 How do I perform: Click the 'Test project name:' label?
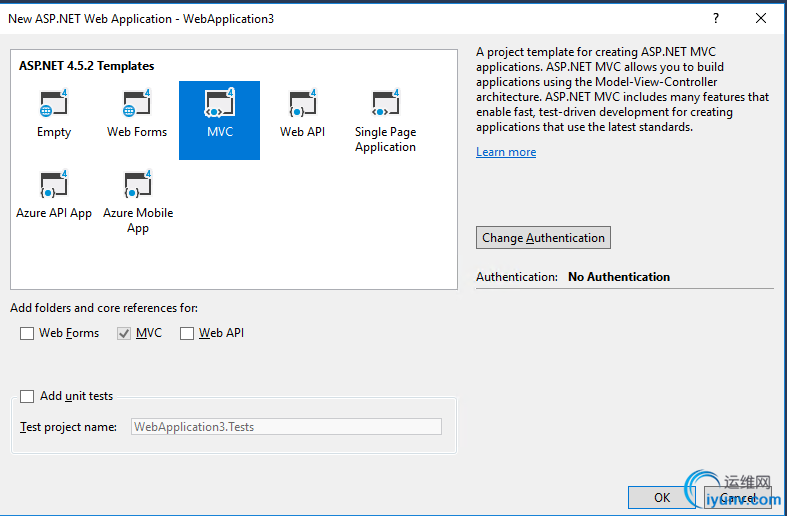pyautogui.click(x=68, y=427)
